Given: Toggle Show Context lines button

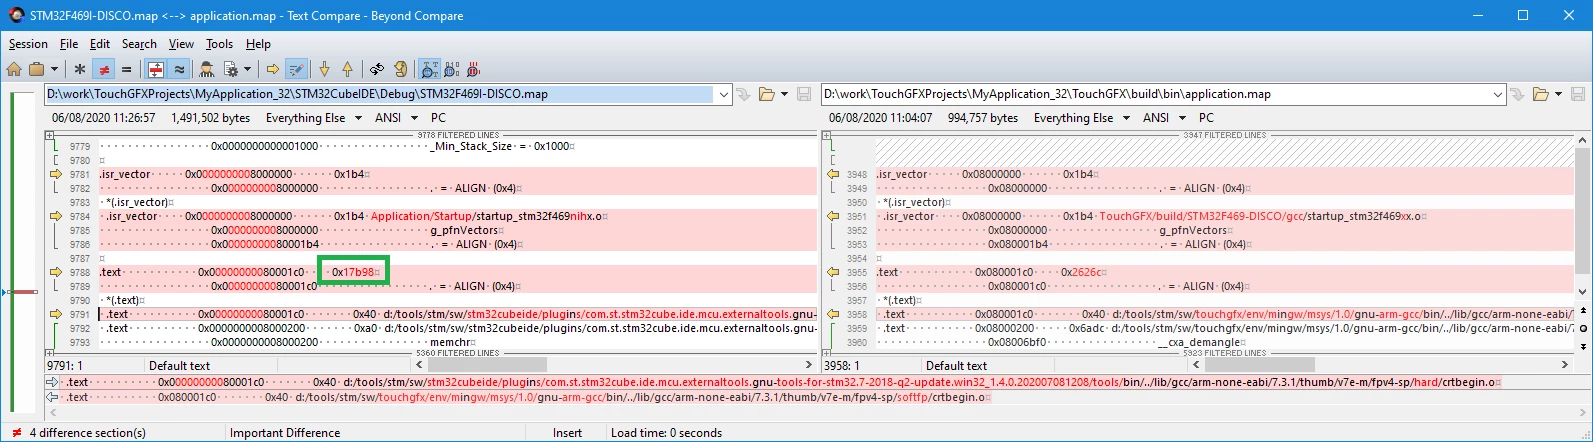Looking at the screenshot, I should tap(155, 69).
